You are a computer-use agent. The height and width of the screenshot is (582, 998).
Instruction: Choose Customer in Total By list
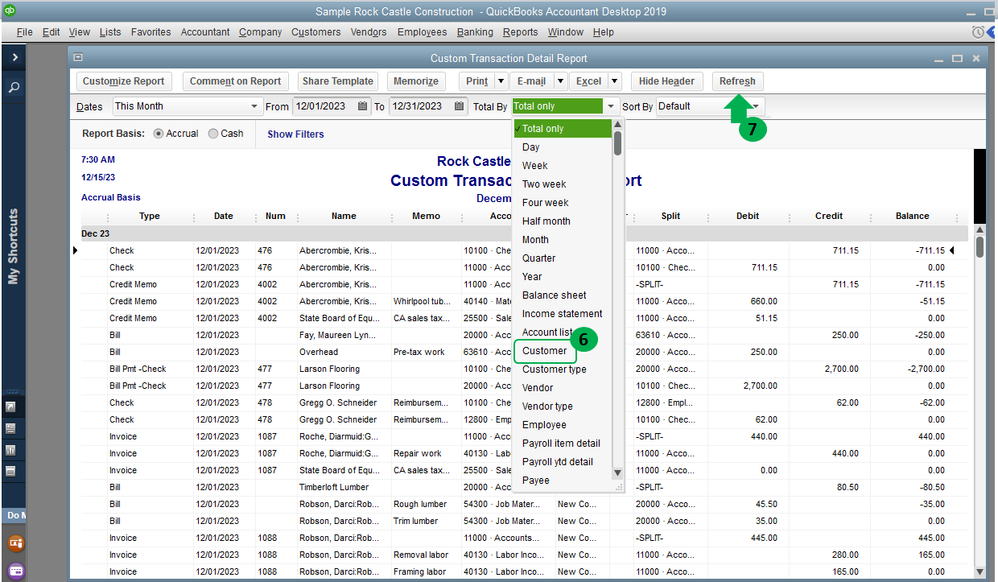544,351
